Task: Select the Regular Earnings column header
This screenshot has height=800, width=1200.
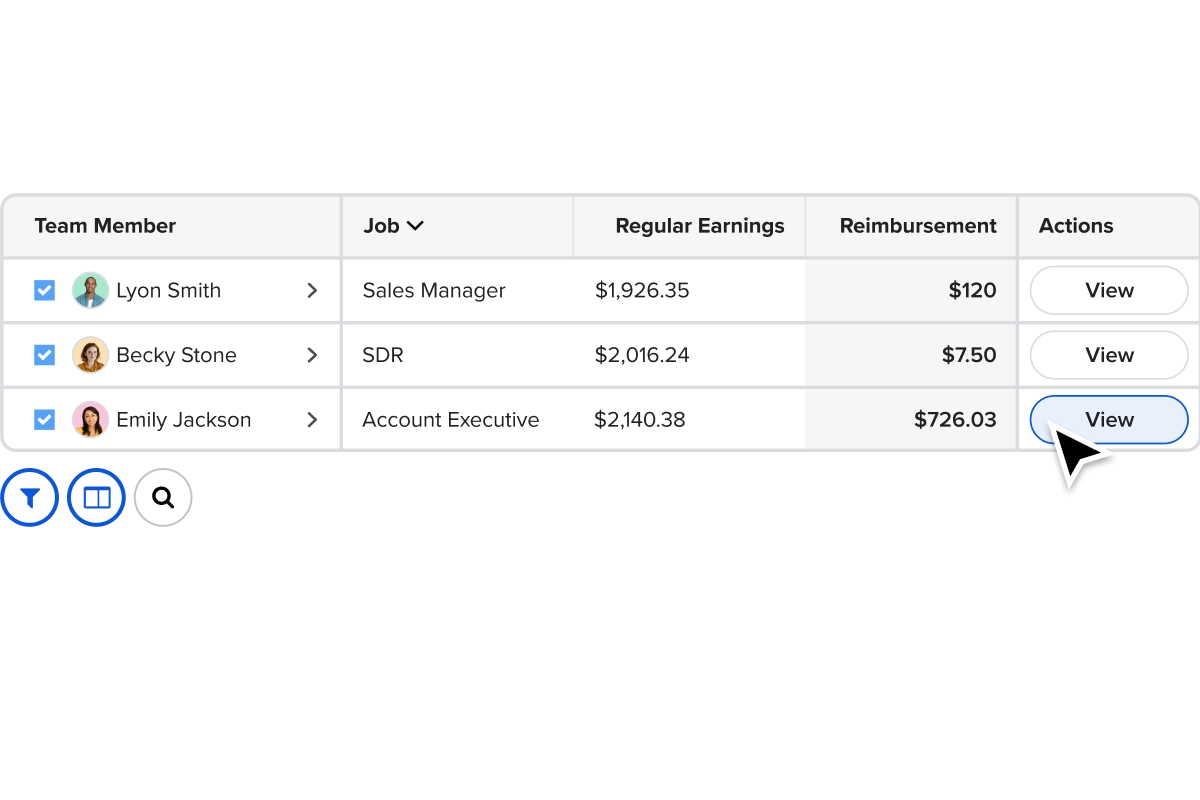Action: 699,226
